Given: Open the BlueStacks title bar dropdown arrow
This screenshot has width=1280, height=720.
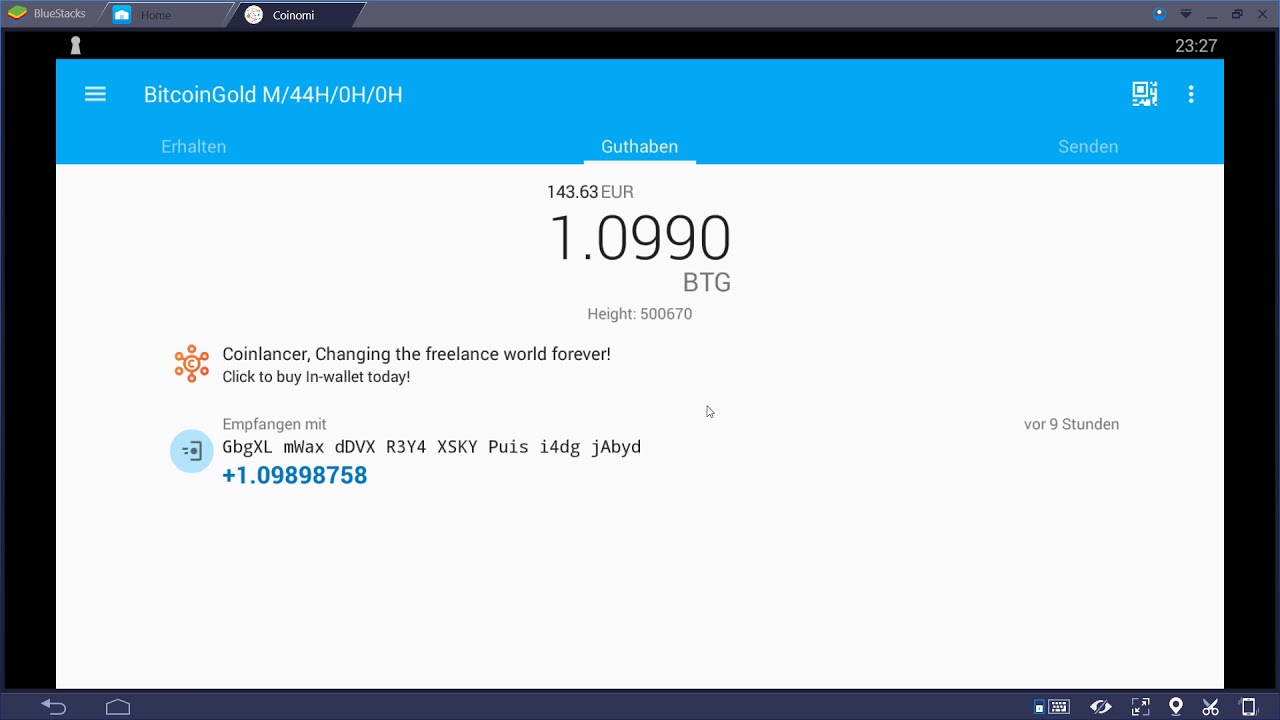Looking at the screenshot, I should (1186, 14).
